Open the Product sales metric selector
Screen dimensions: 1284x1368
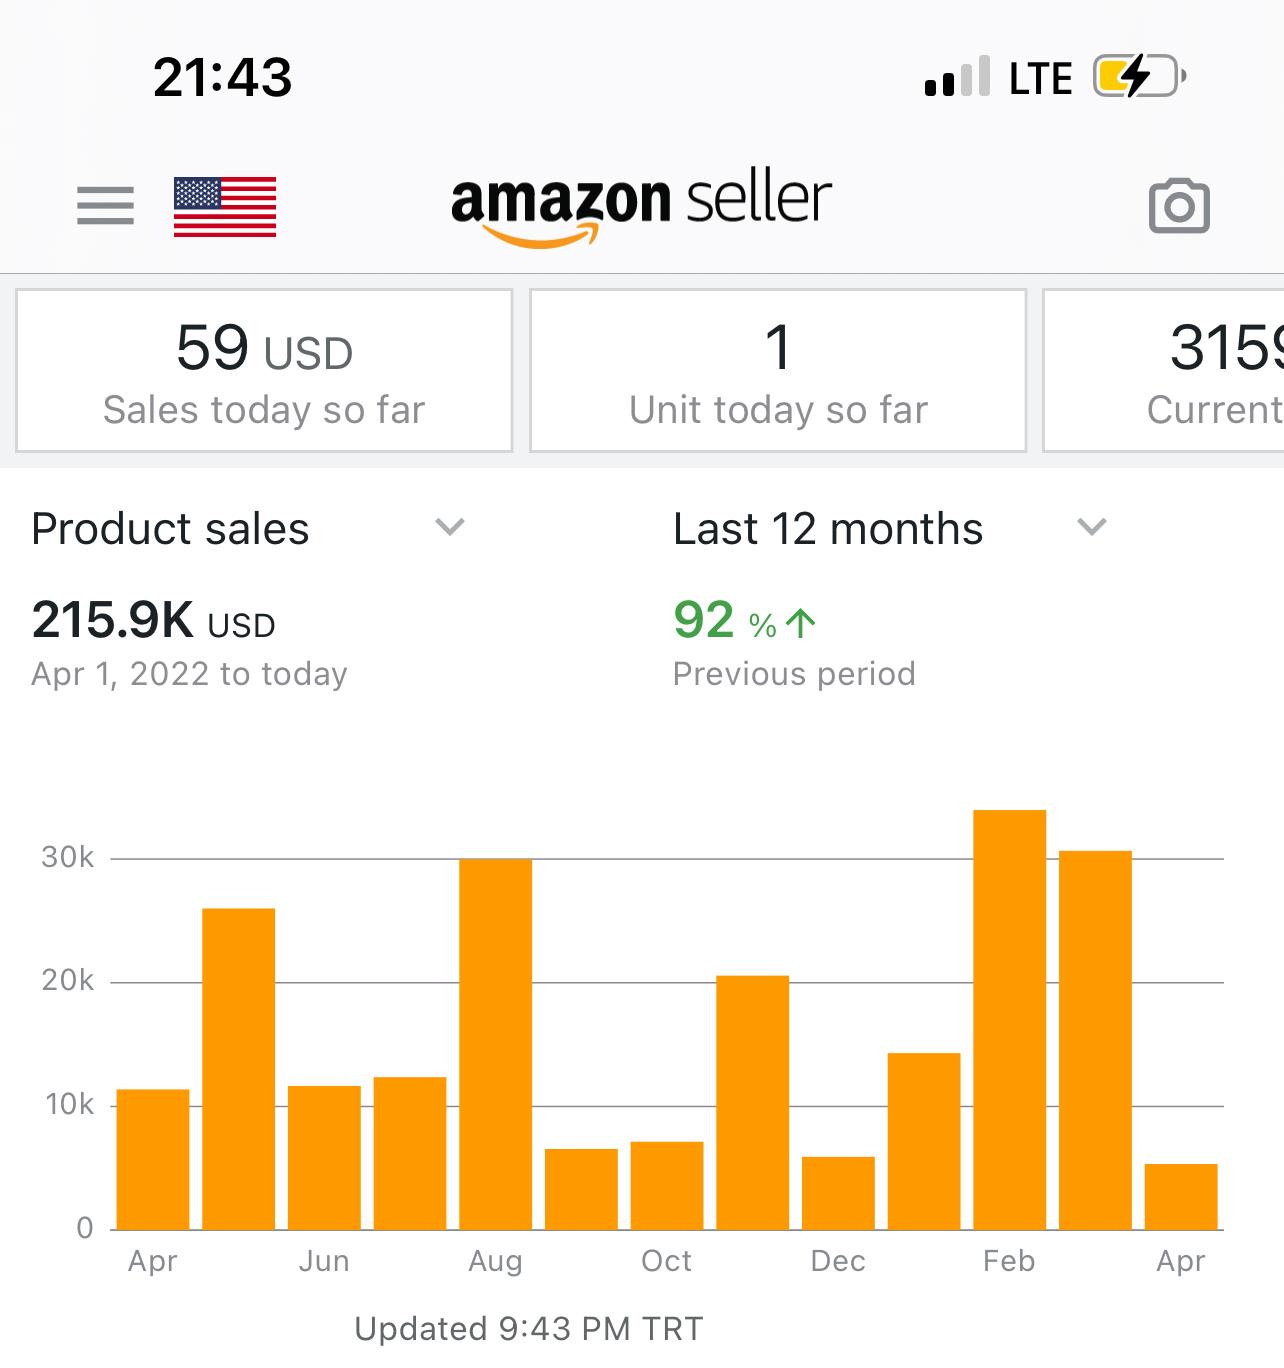point(249,528)
